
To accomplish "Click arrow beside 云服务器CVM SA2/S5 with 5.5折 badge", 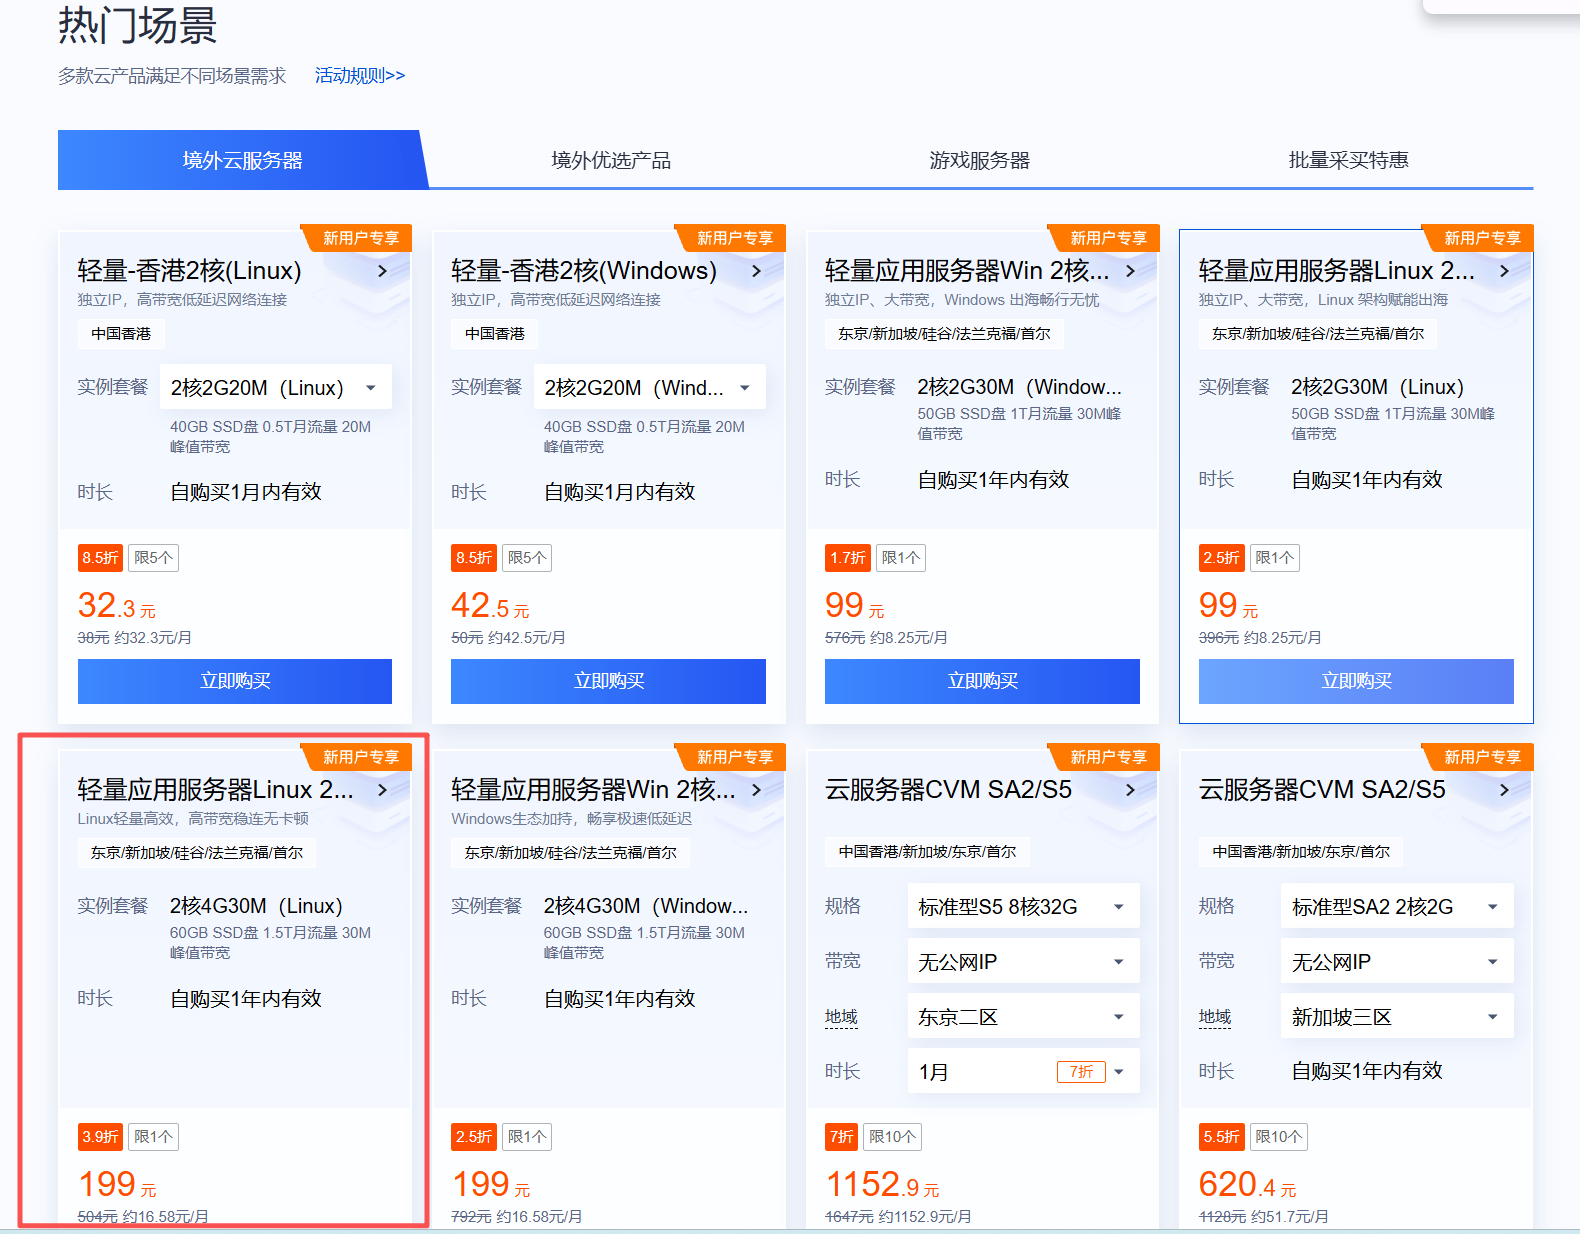I will click(1504, 790).
